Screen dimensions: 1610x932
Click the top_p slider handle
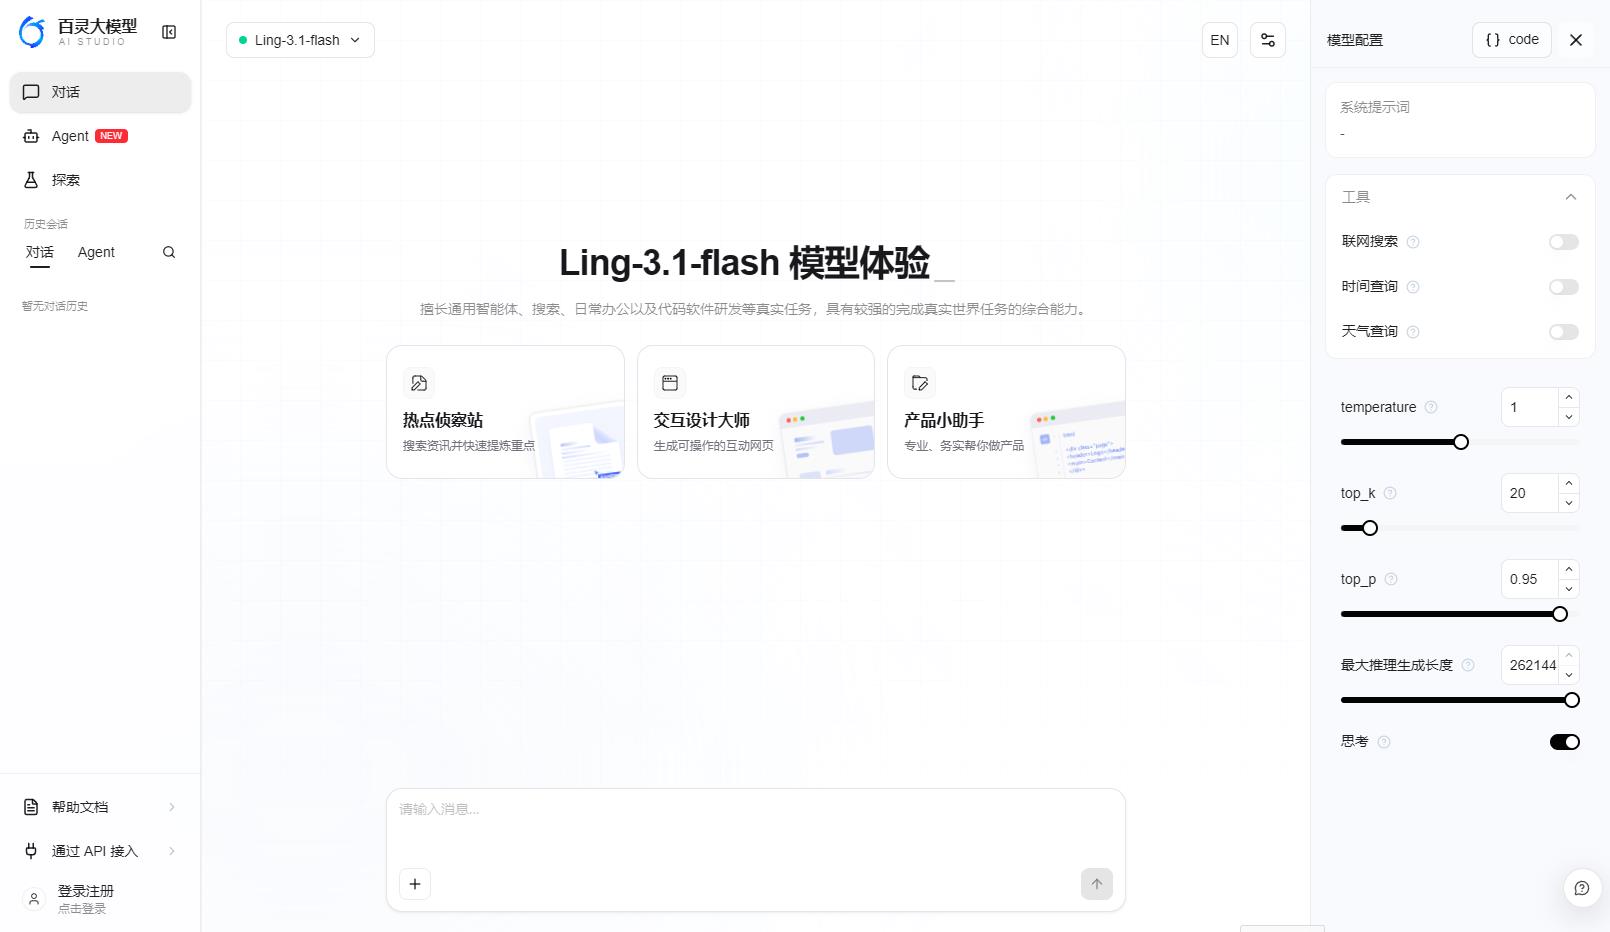[1560, 614]
